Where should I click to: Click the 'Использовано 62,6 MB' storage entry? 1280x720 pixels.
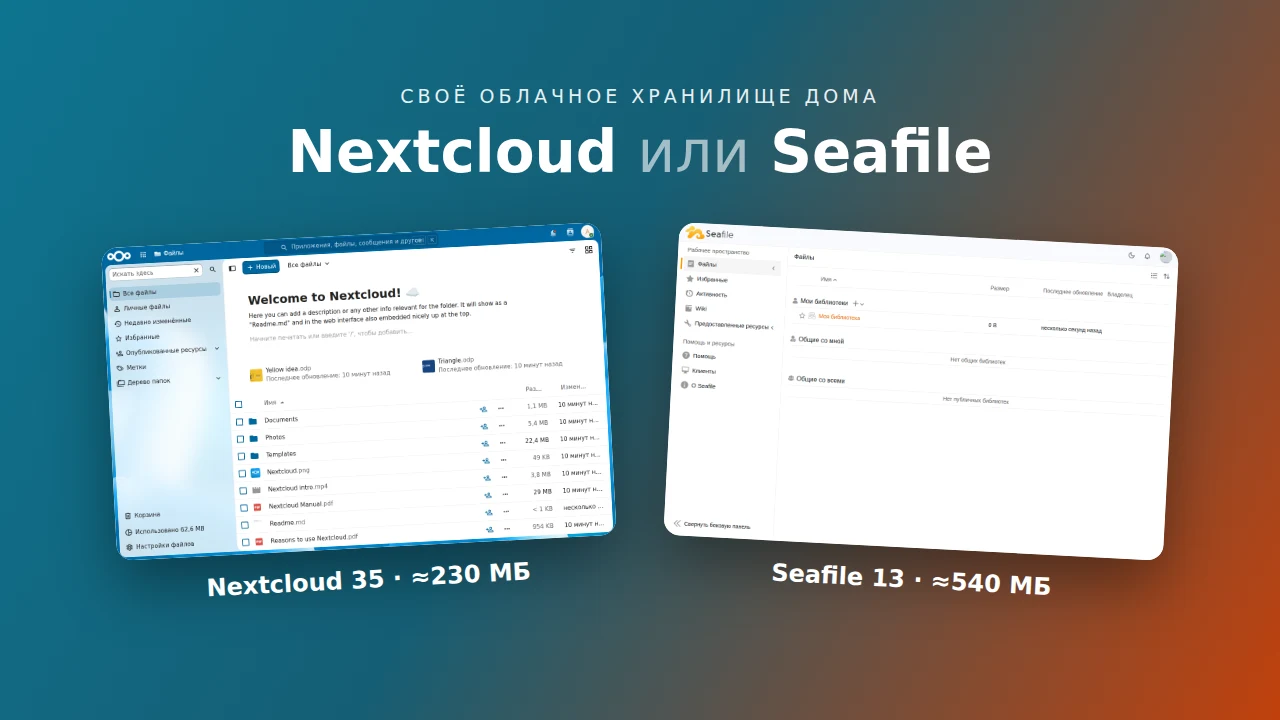(x=164, y=530)
